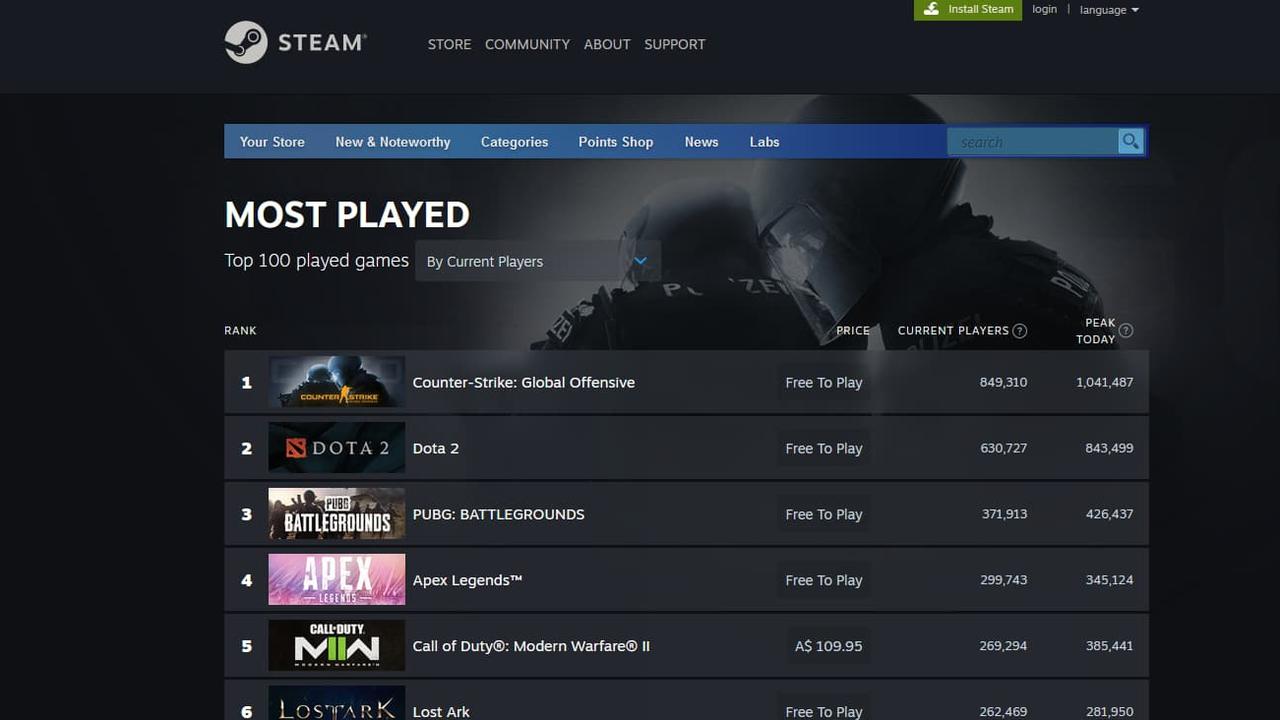1280x720 pixels.
Task: Click Free To Play for Dota 2
Action: point(824,448)
